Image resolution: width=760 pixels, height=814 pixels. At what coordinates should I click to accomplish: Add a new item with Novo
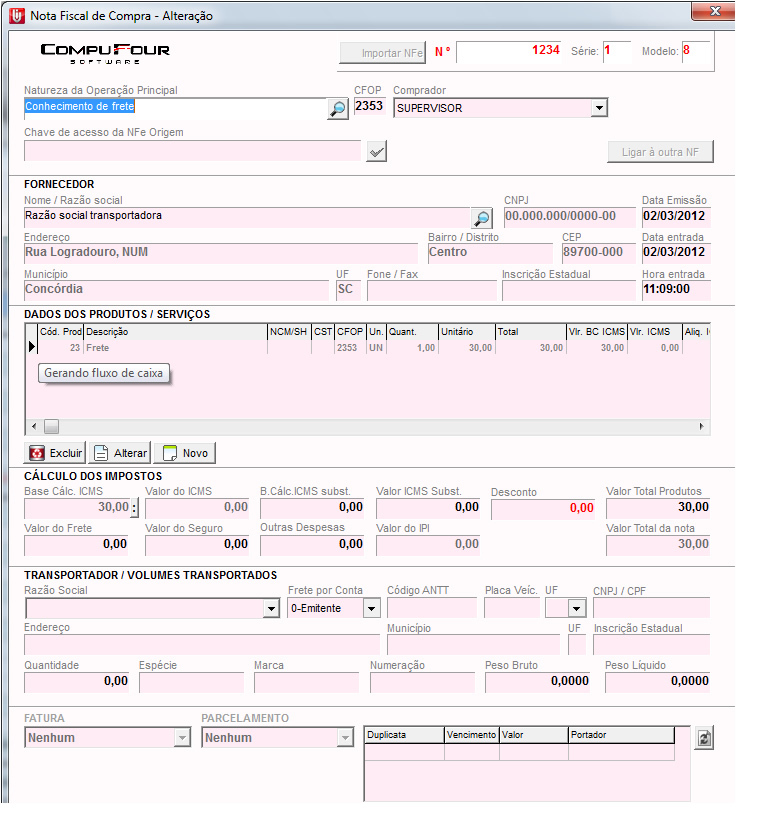tap(185, 453)
